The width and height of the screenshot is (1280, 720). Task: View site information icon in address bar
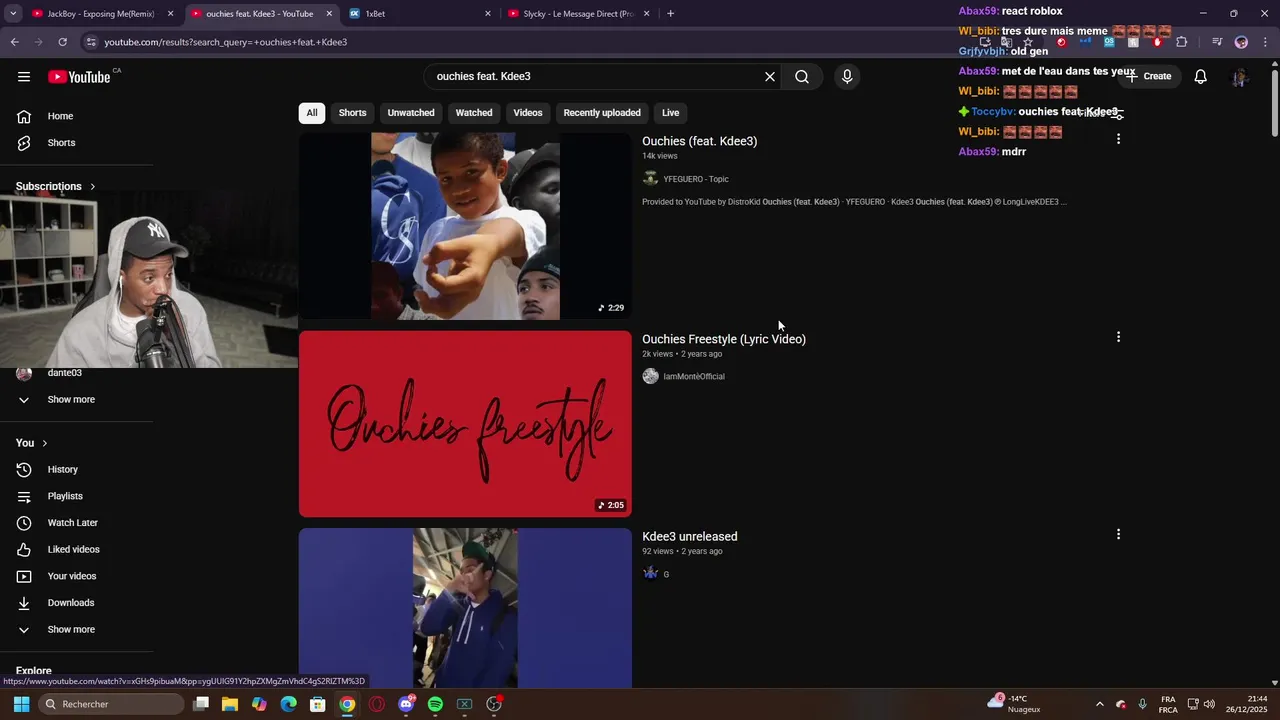pos(91,42)
